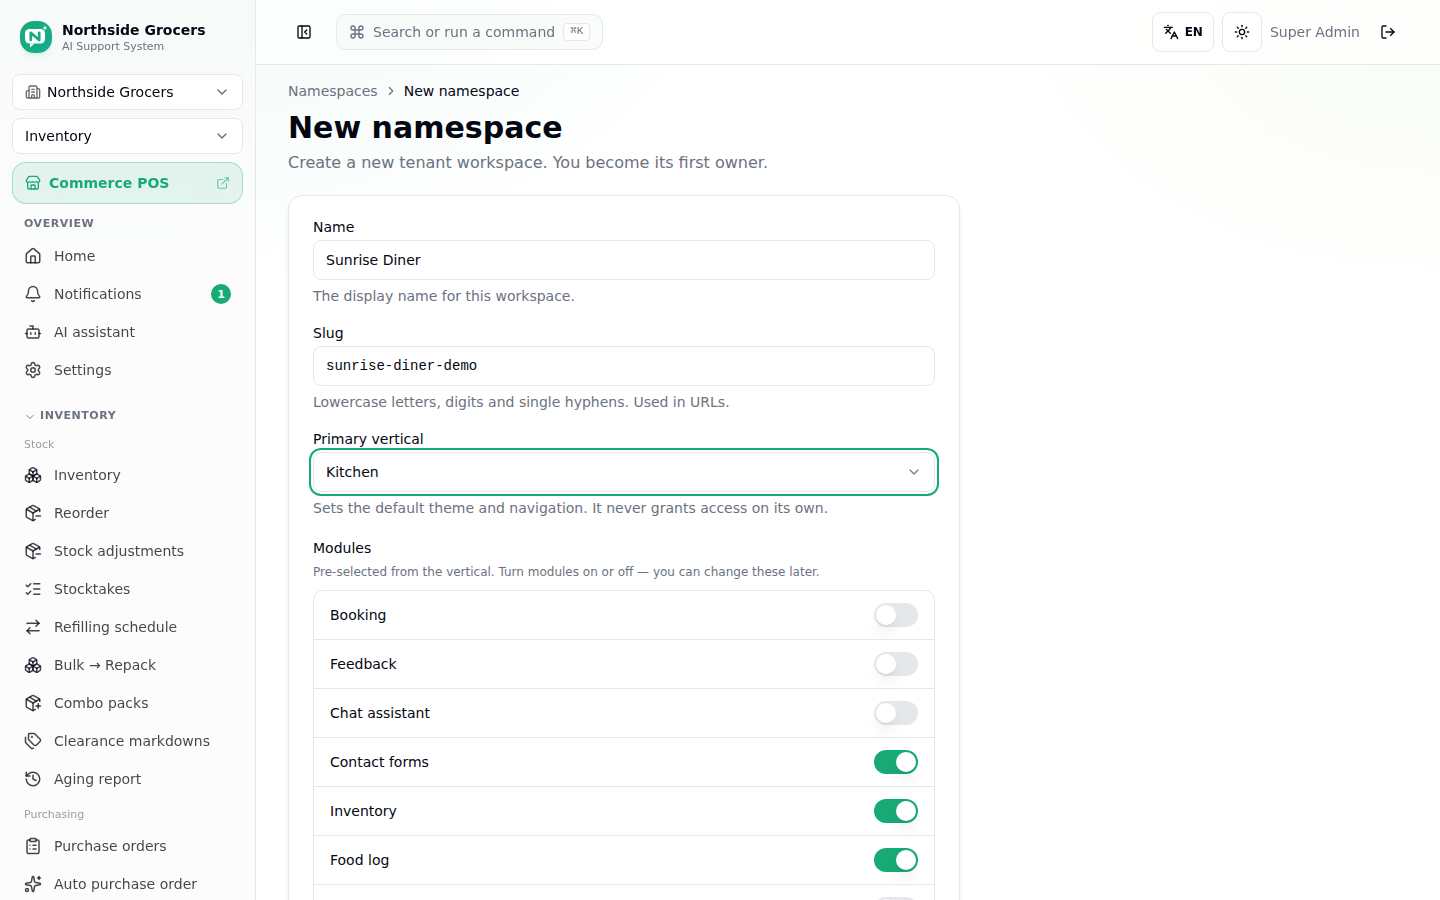Click the Super Admin user label
Viewport: 1440px width, 900px height.
pyautogui.click(x=1314, y=32)
